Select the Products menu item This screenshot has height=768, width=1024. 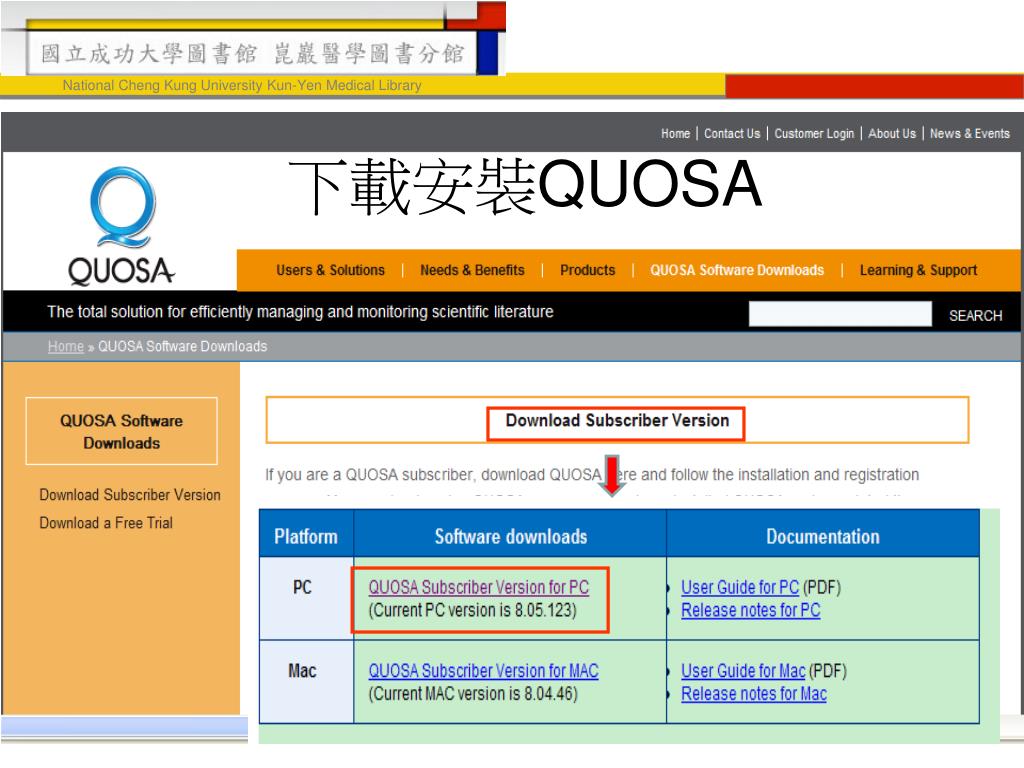(x=588, y=270)
